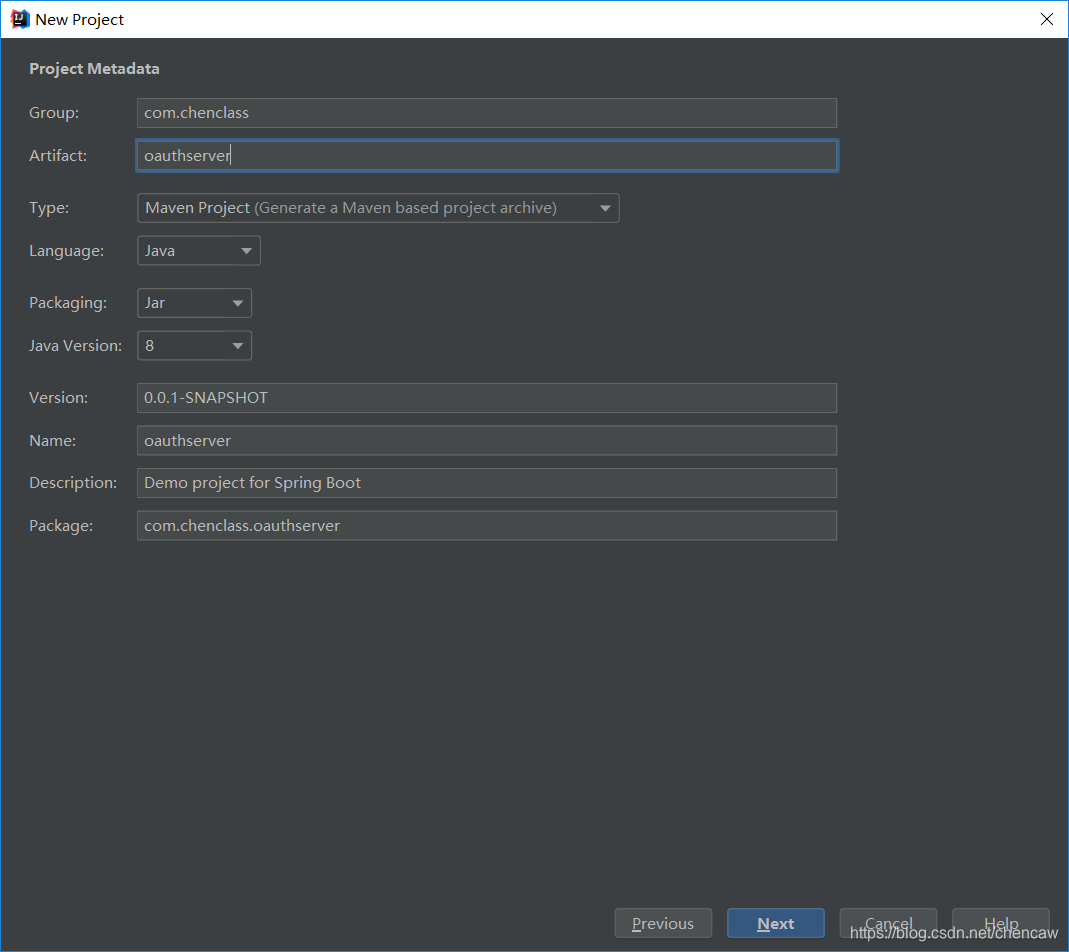Click the Description: label
This screenshot has width=1069, height=952.
tap(73, 483)
